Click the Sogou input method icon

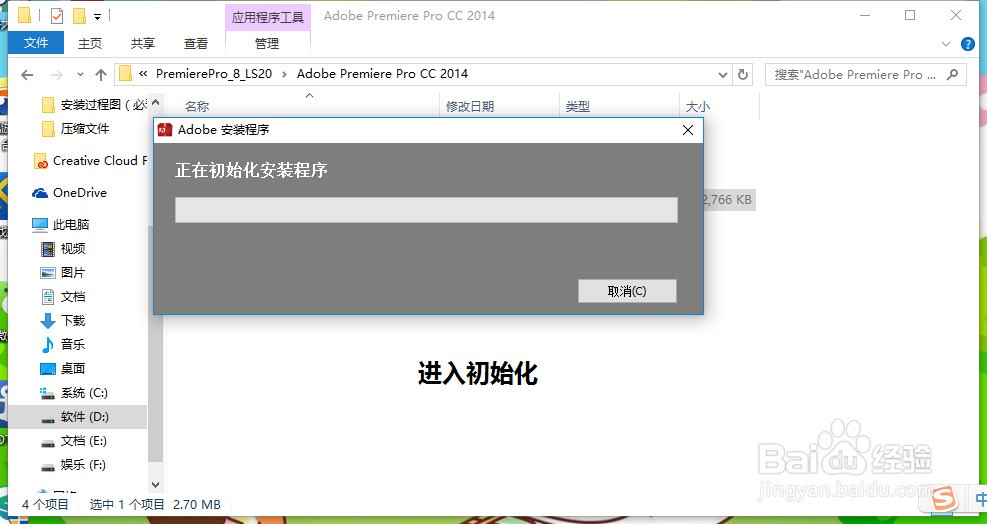point(944,499)
